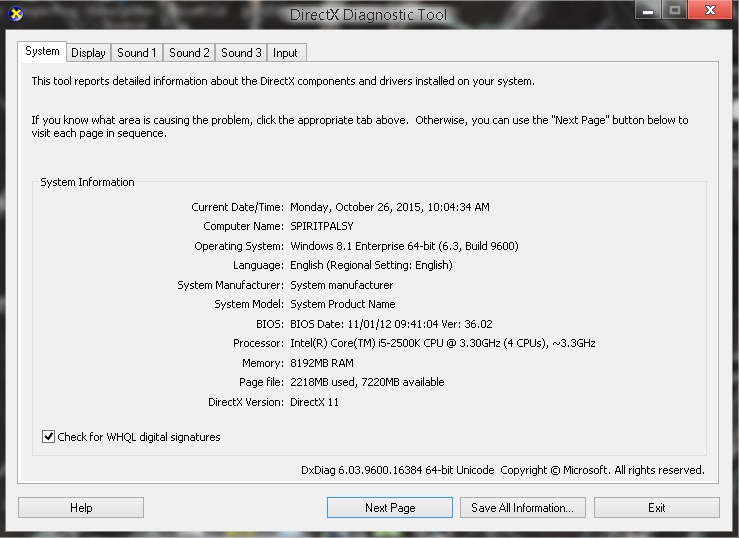Open the Input tab
Viewport: 739px width, 538px height.
tap(285, 53)
